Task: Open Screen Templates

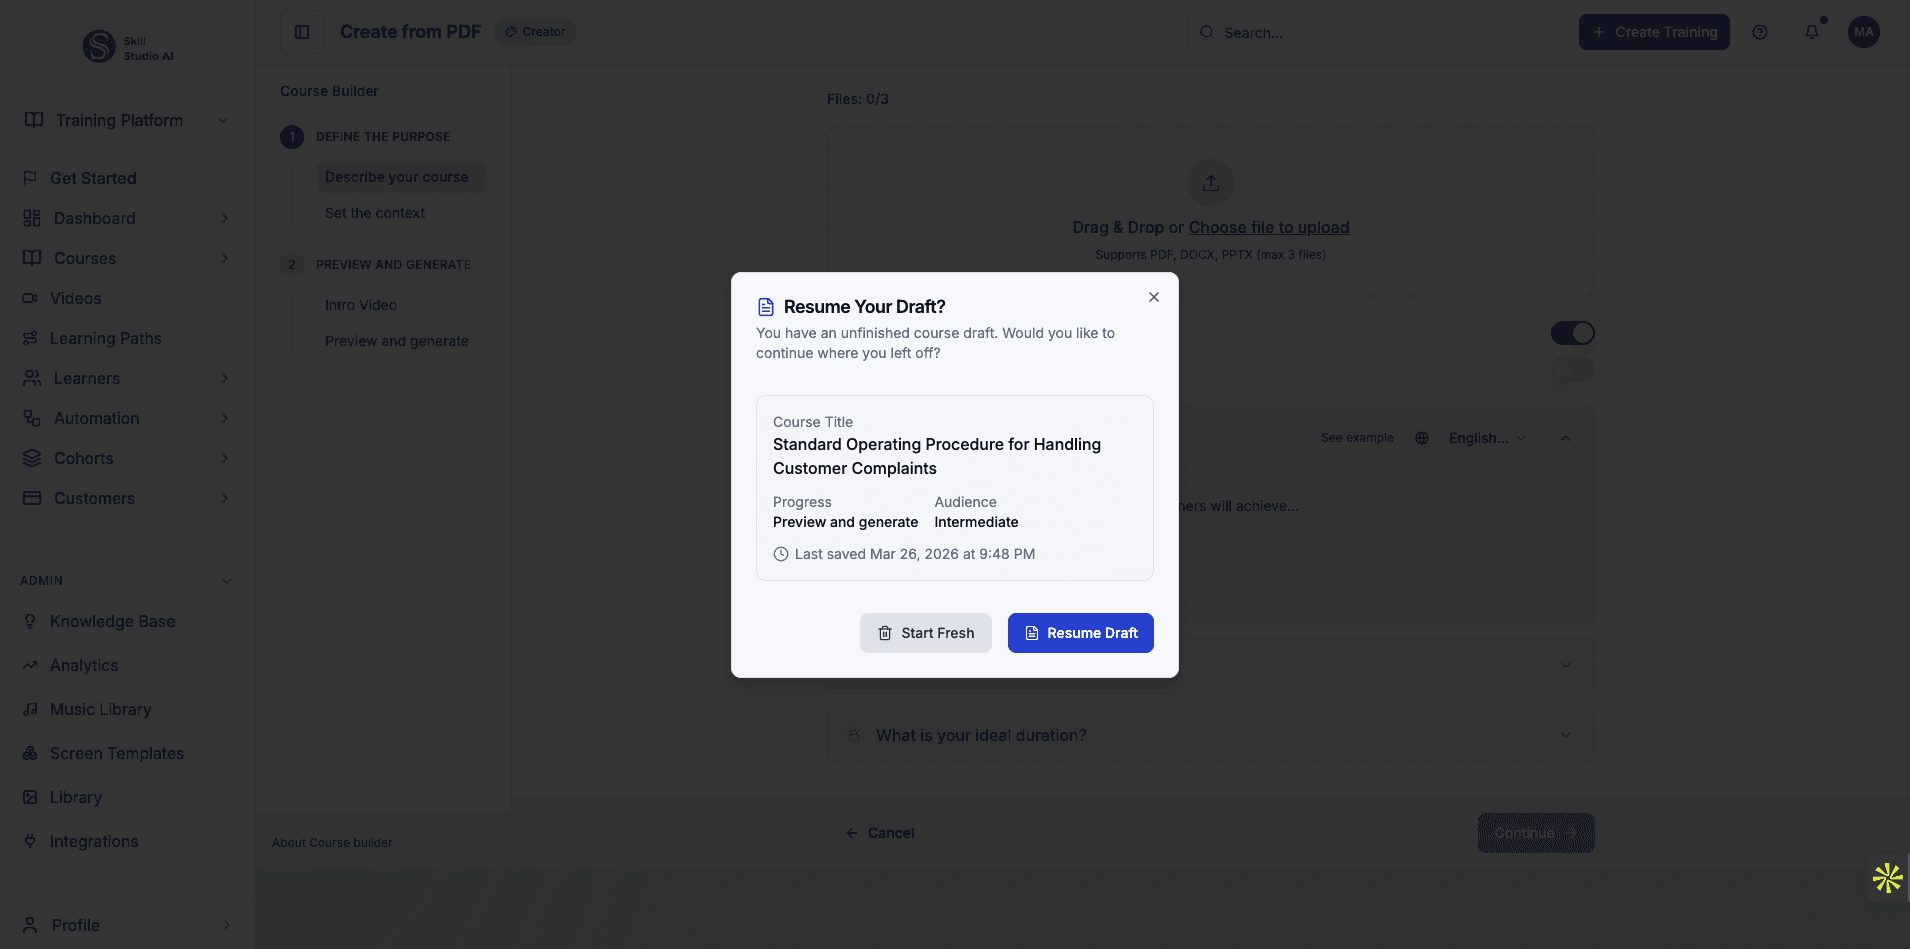Action: point(116,753)
